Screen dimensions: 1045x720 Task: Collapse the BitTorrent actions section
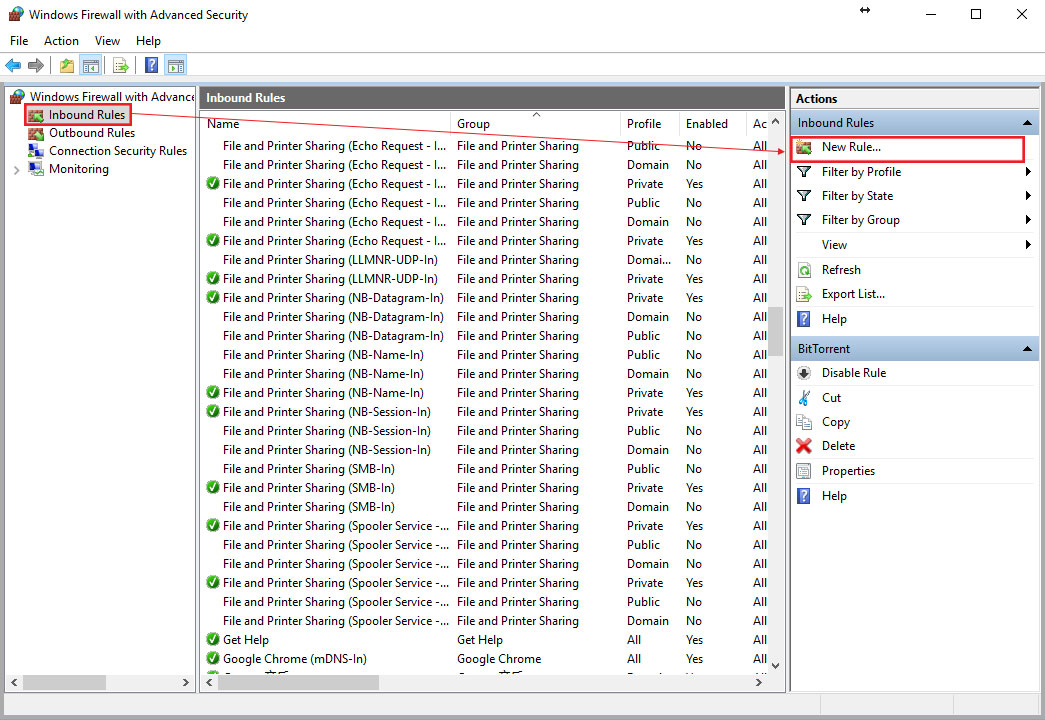click(x=1027, y=349)
